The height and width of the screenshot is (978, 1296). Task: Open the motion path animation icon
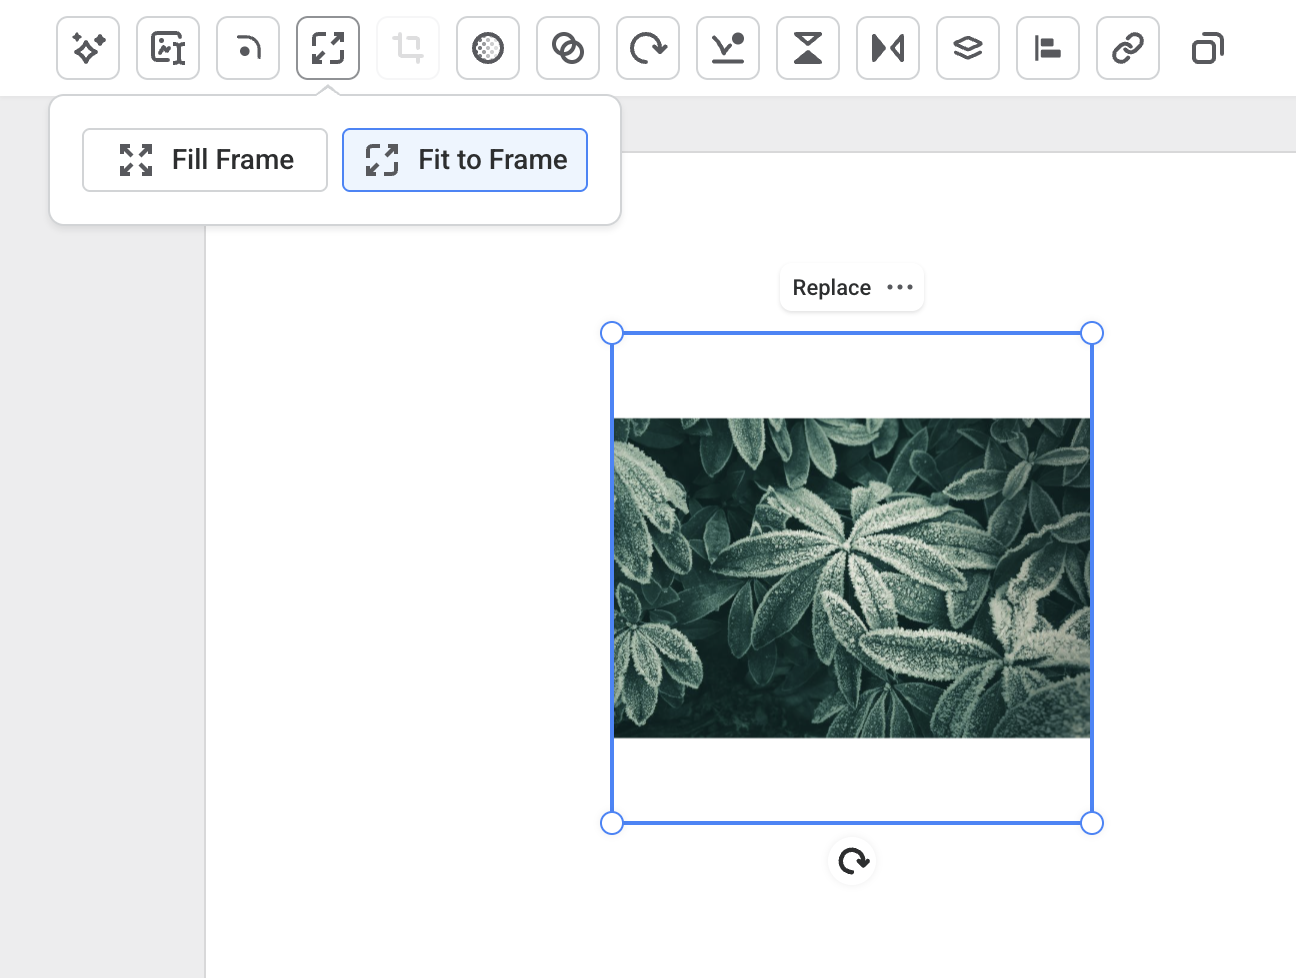728,48
